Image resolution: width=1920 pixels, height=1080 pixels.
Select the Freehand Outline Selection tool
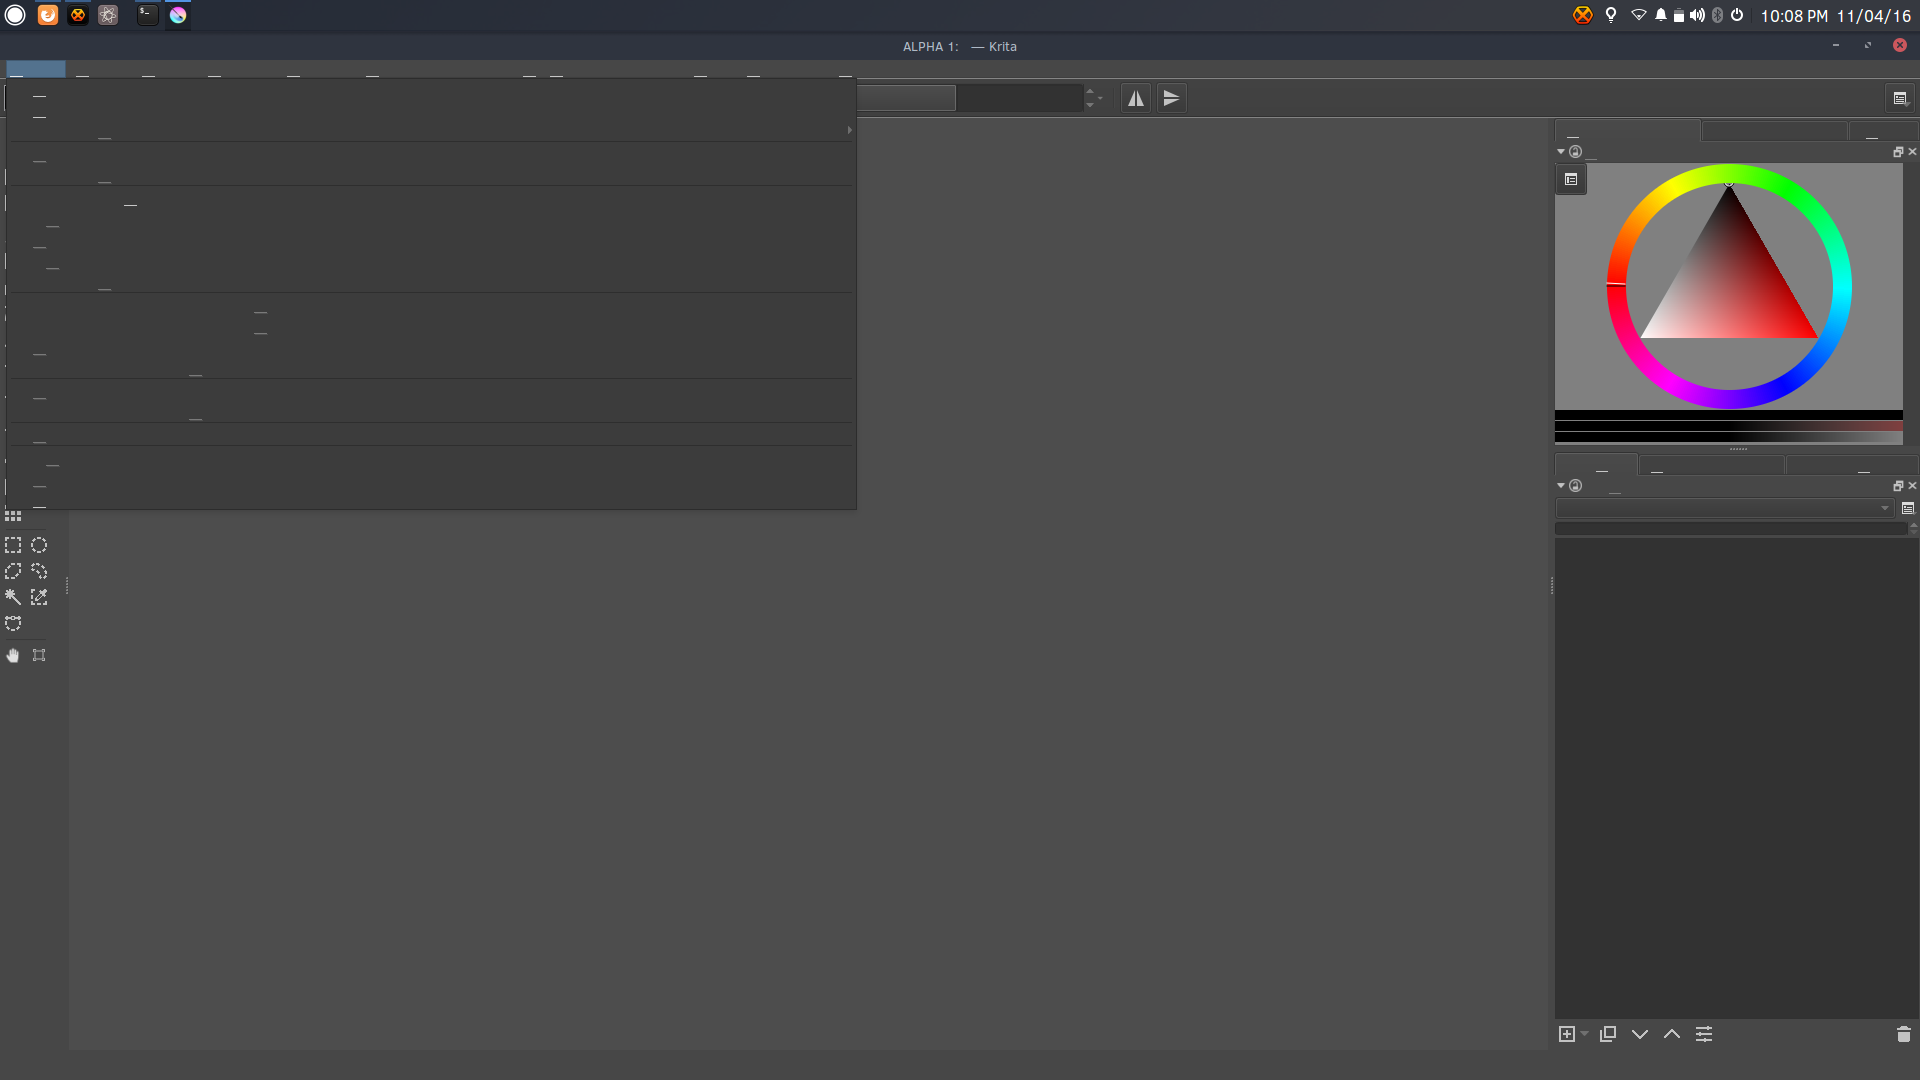[39, 571]
